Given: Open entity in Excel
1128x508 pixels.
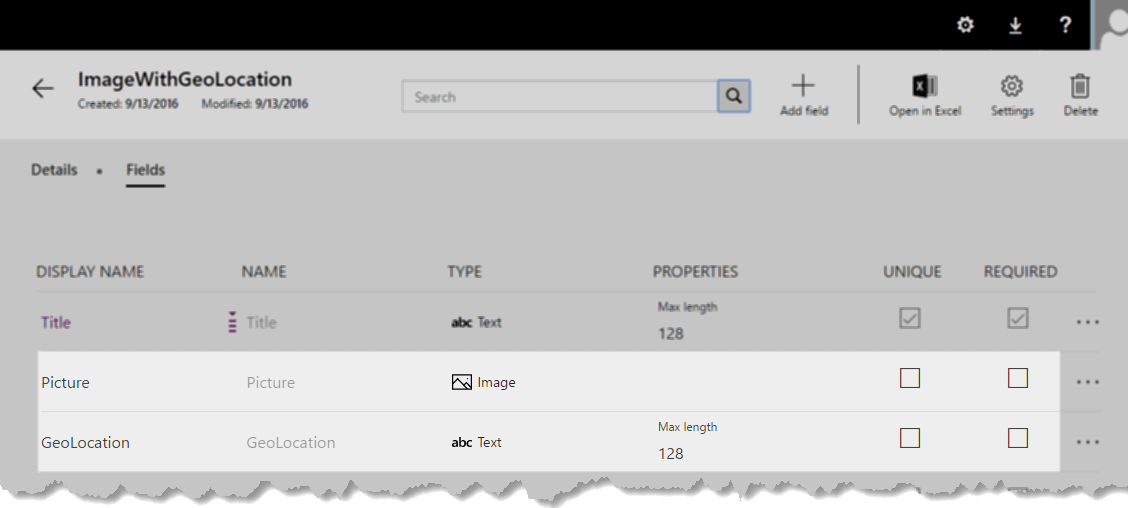Looking at the screenshot, I should (x=924, y=86).
